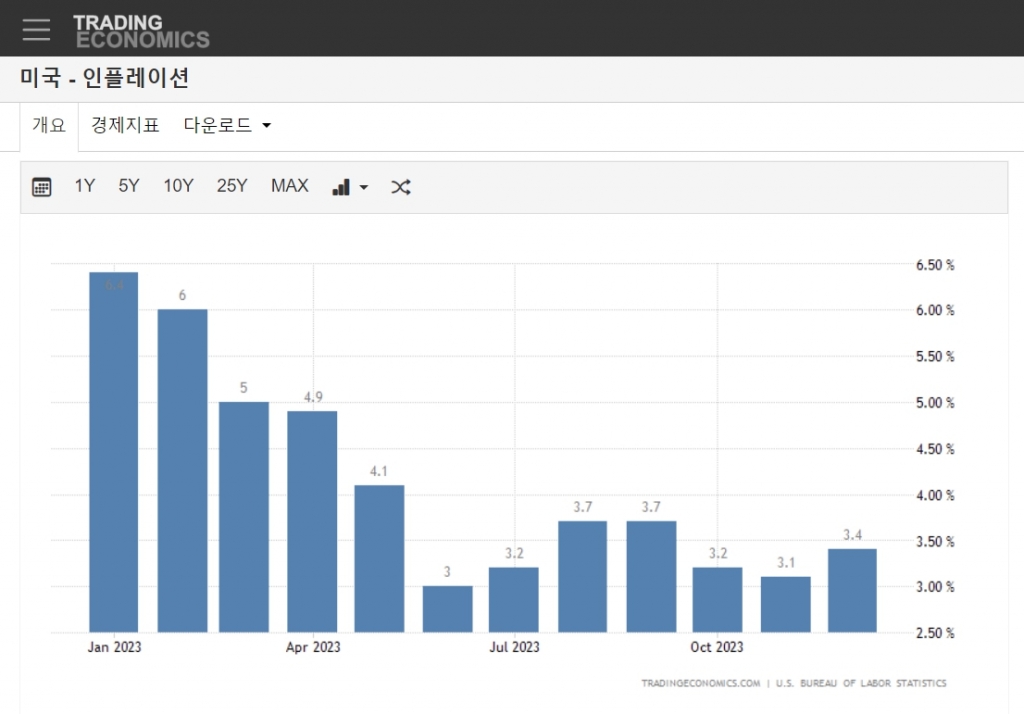Click the Jan 2023 bar showing 6.4
The height and width of the screenshot is (714, 1024).
[x=113, y=452]
